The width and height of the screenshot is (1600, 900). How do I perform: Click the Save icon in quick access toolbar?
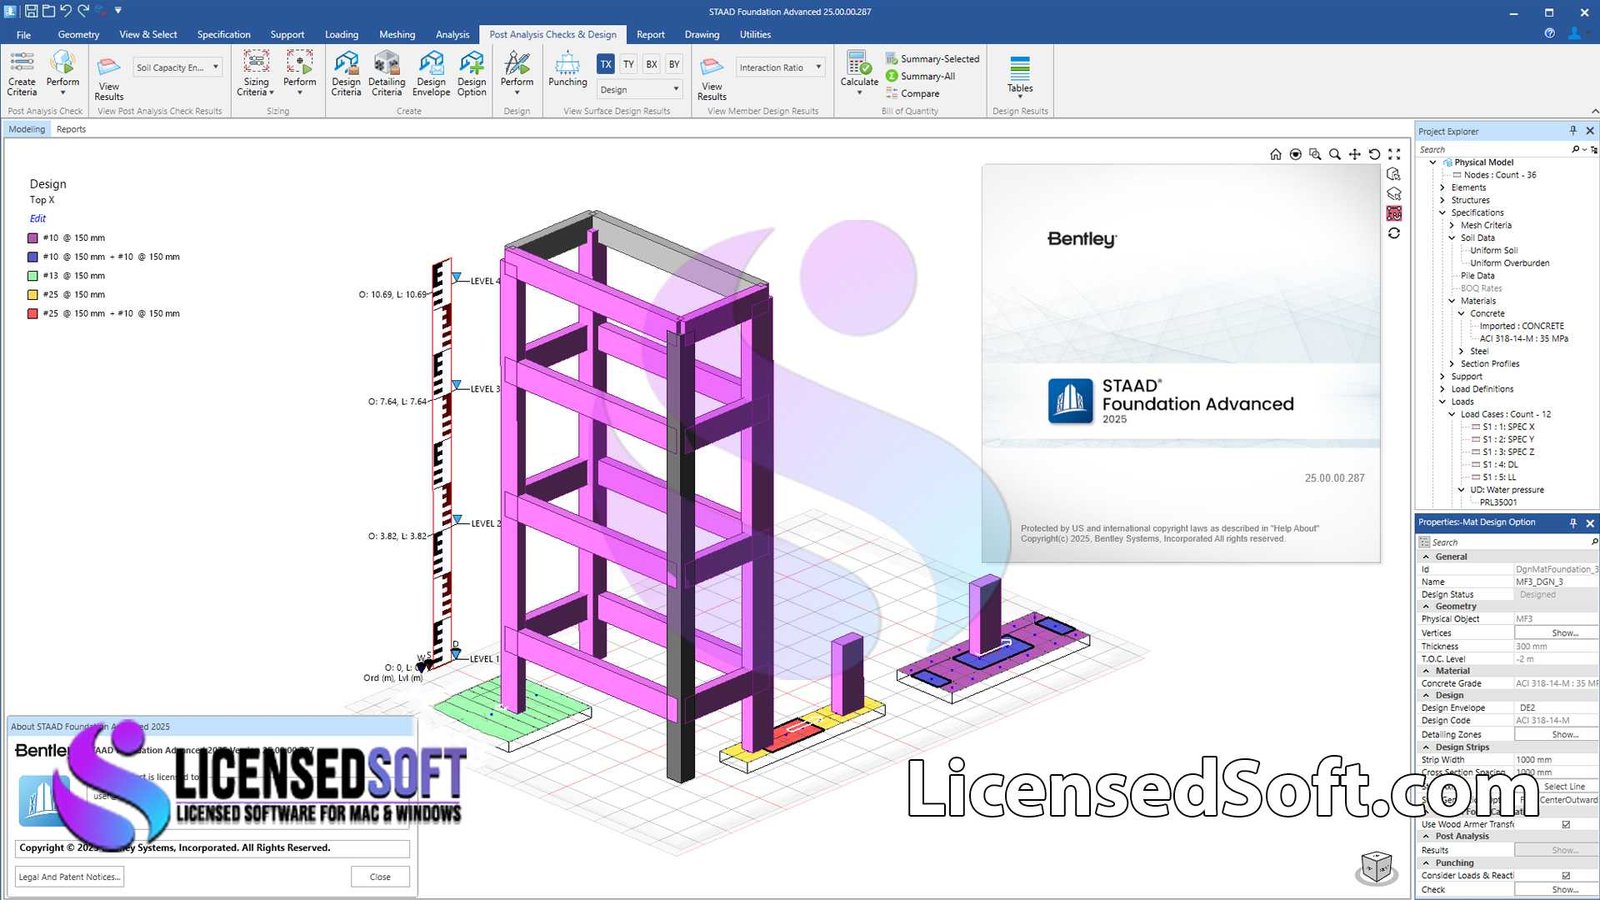31,11
